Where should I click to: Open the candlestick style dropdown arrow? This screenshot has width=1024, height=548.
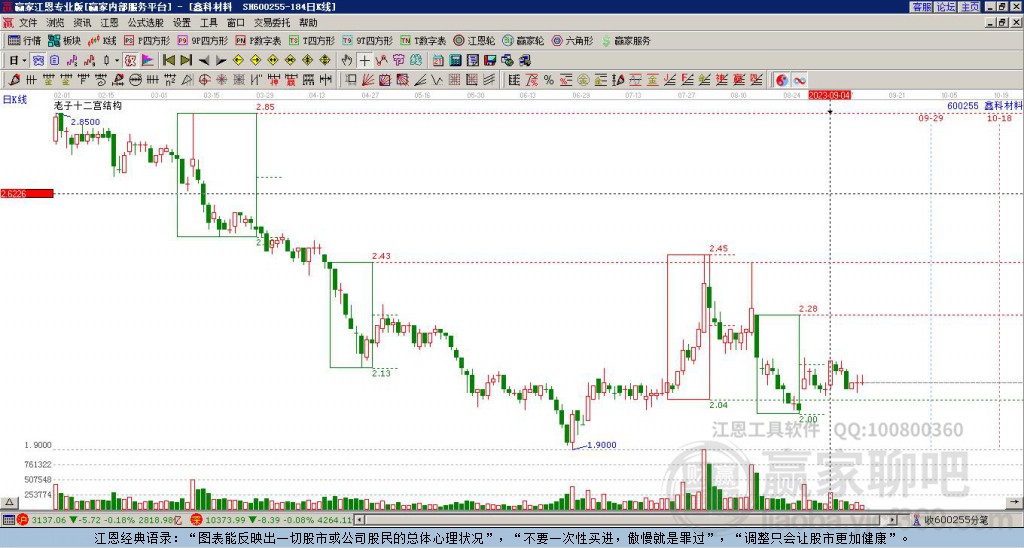coord(117,60)
